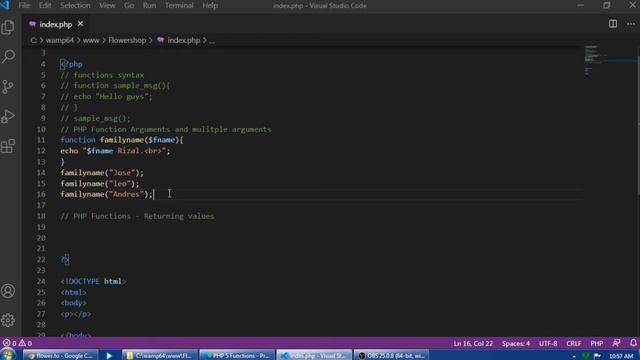Open the Run and Debug view
640x360 pixels.
[x=8, y=116]
